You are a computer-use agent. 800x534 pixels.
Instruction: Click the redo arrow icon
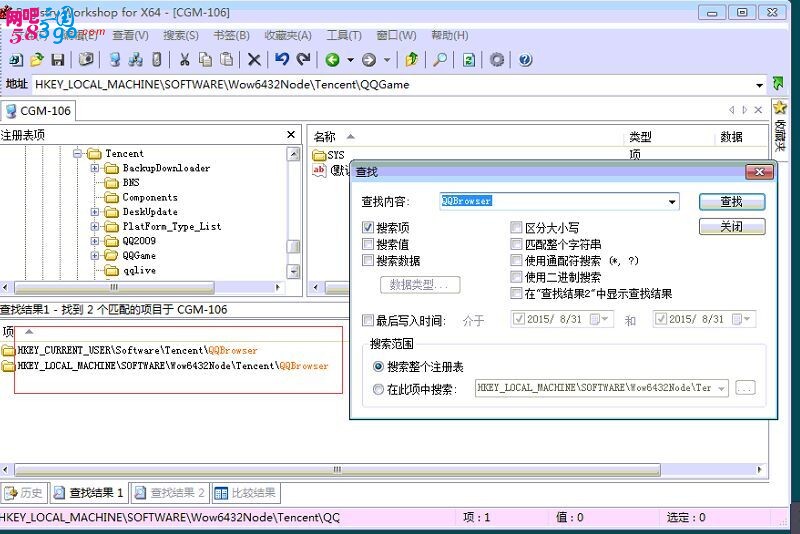[304, 60]
